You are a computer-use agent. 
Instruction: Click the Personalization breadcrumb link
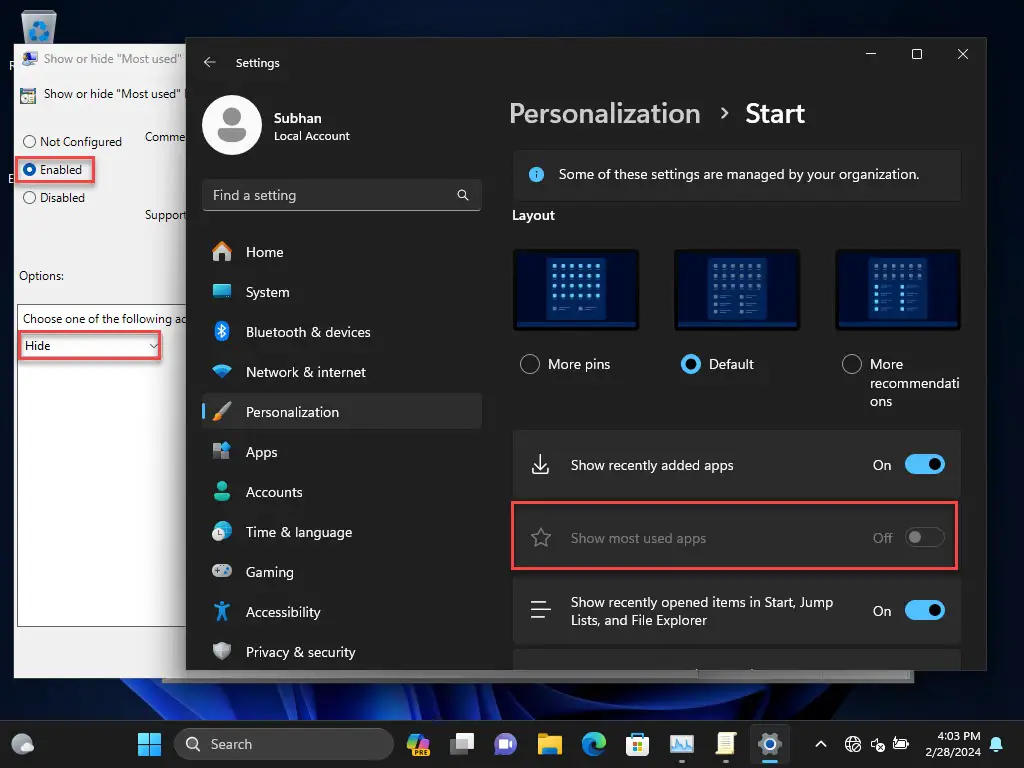click(x=605, y=114)
